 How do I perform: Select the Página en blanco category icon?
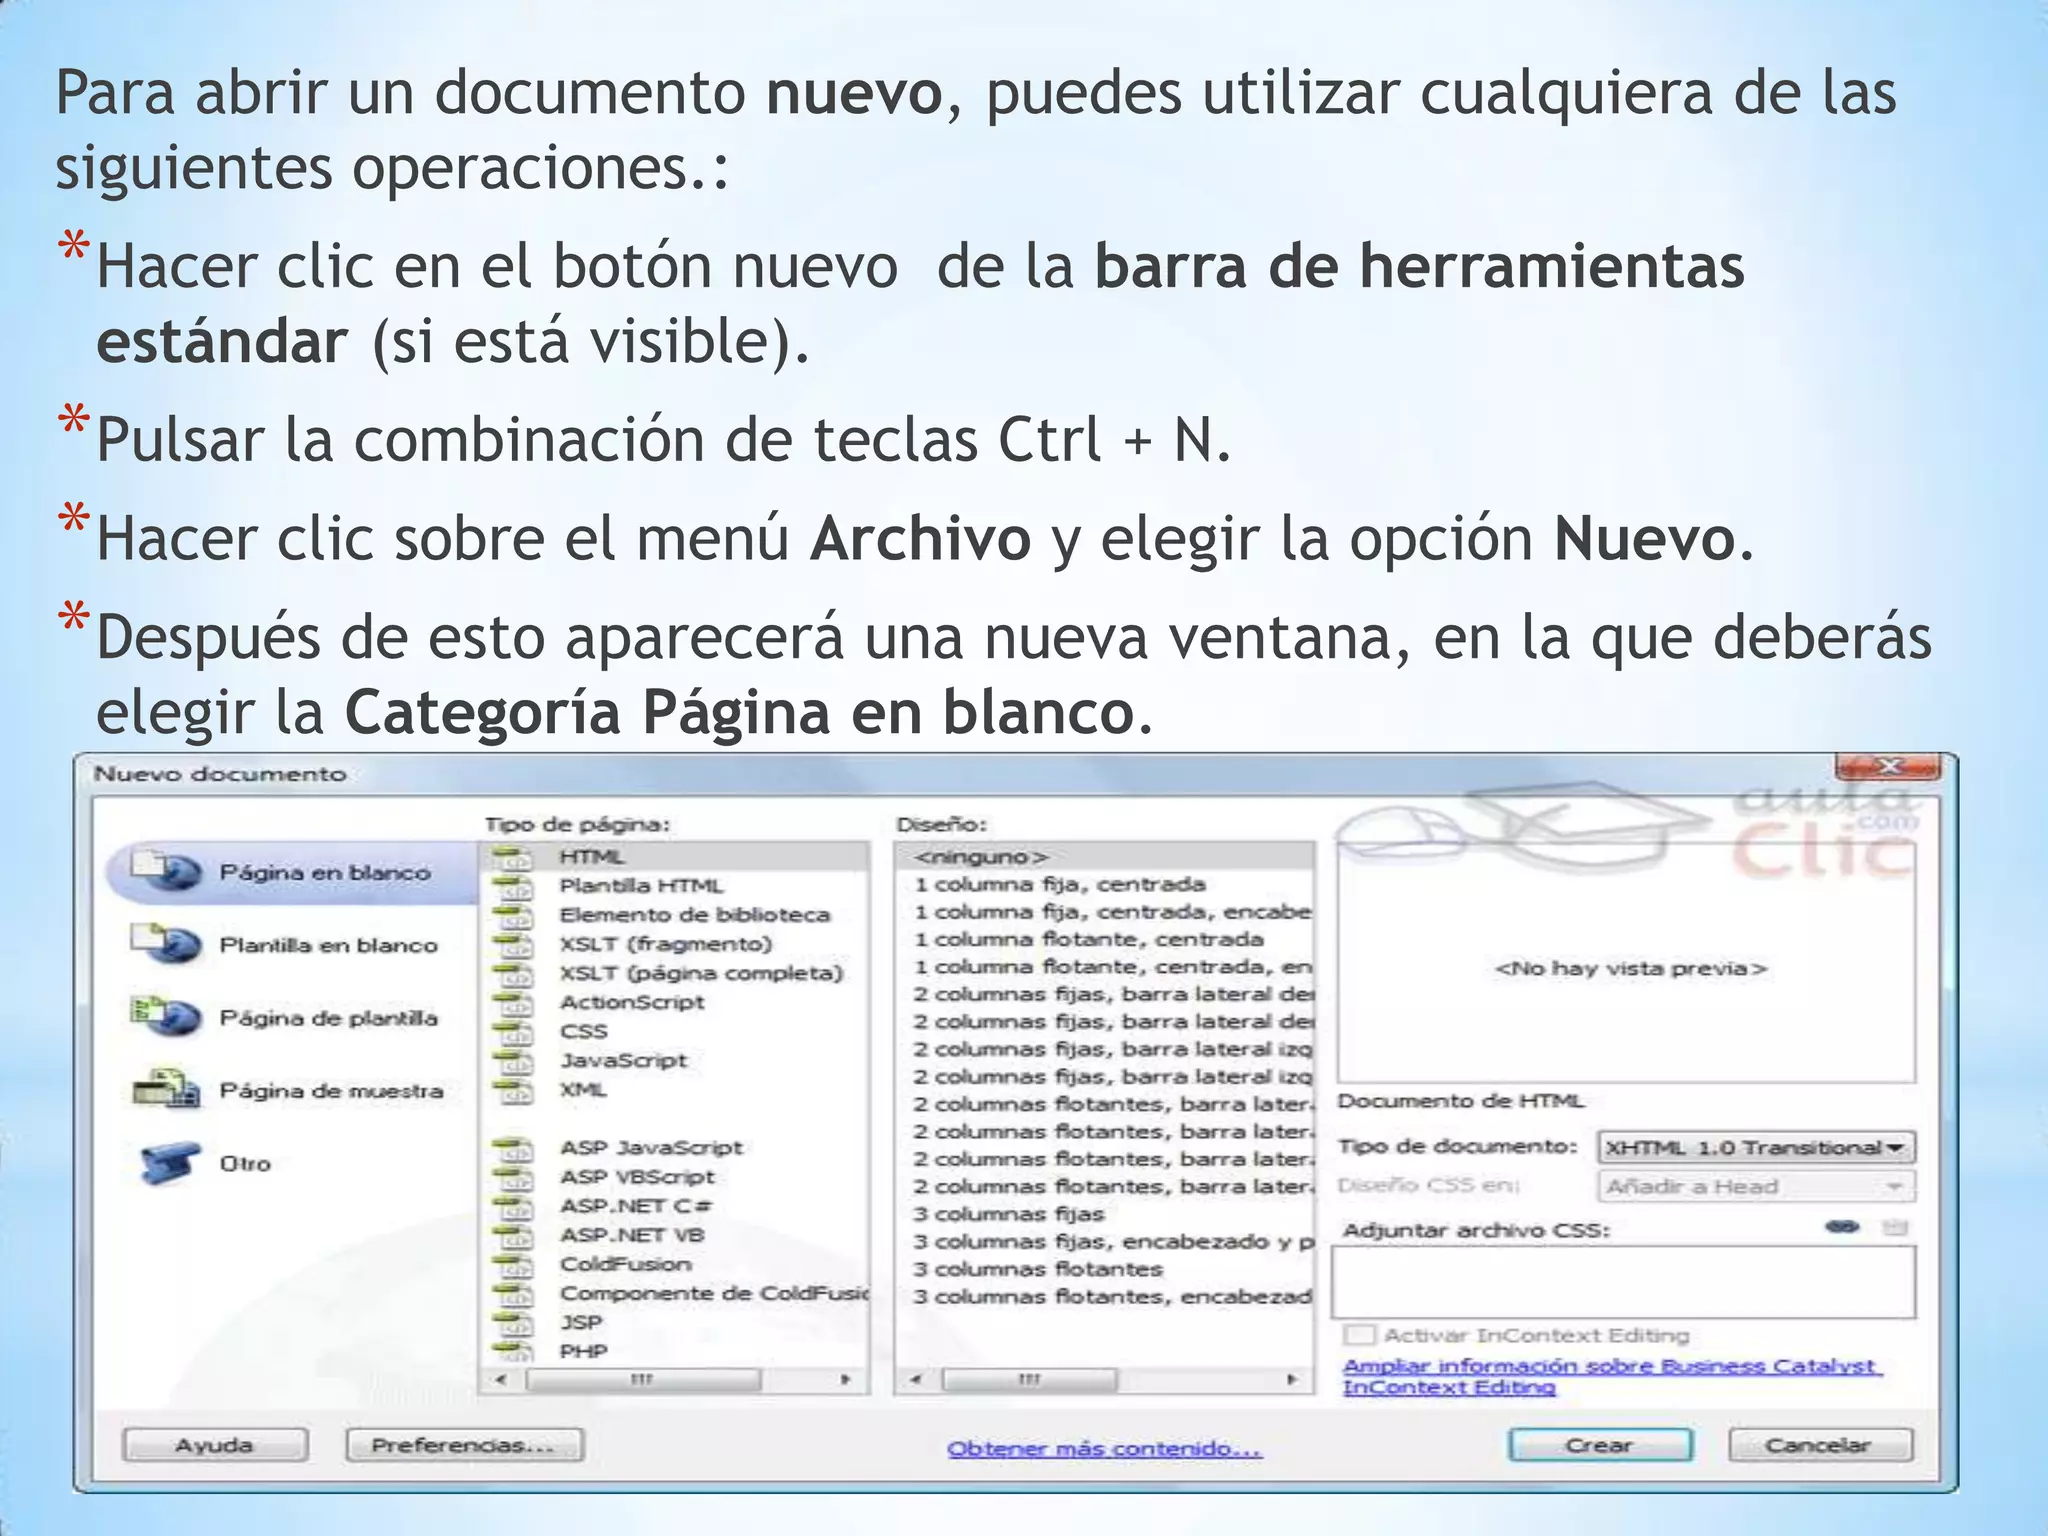pyautogui.click(x=167, y=870)
